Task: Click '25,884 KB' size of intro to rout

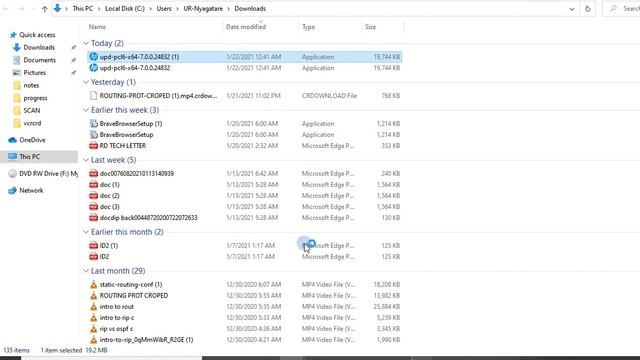Action: tap(387, 307)
